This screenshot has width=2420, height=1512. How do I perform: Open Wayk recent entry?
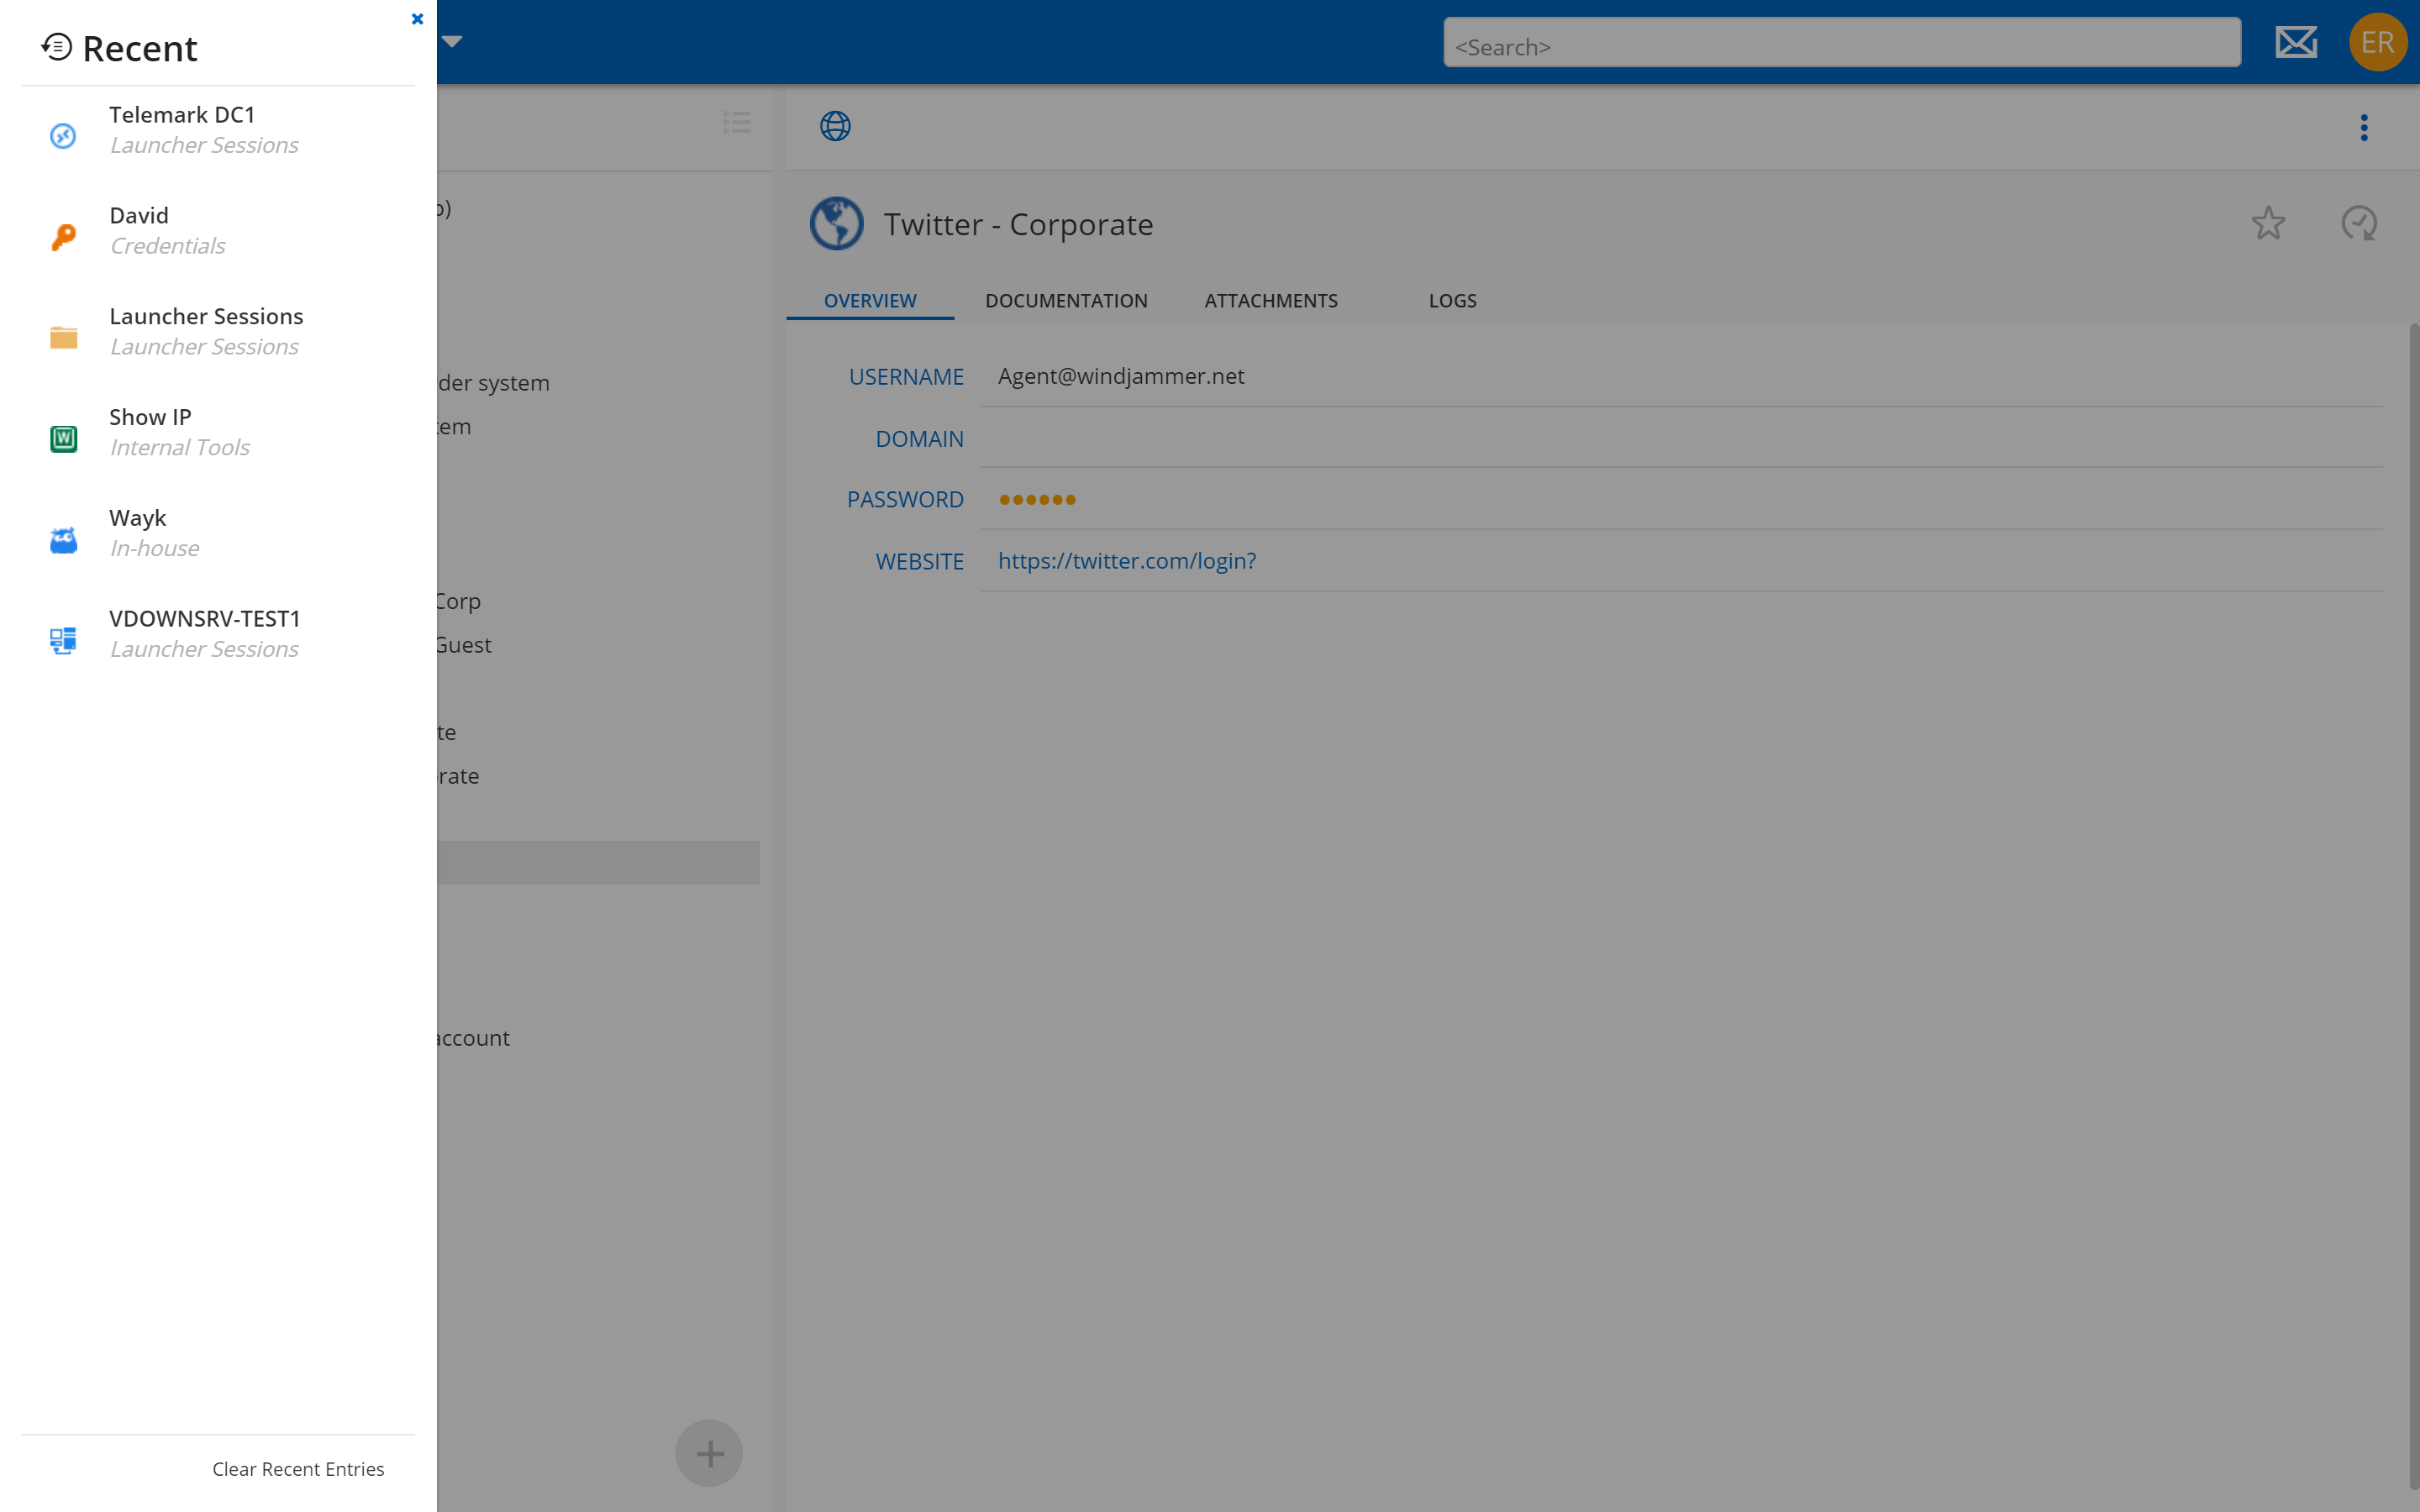click(218, 533)
